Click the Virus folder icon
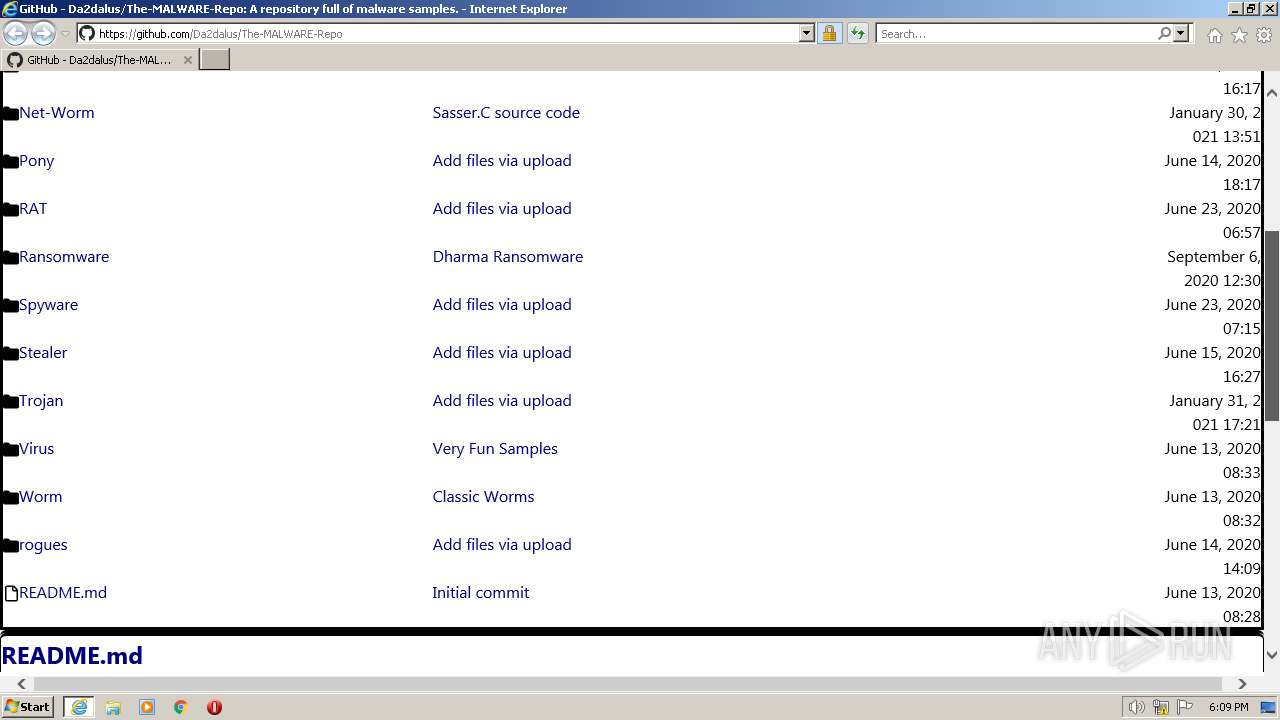This screenshot has width=1280, height=720. pyautogui.click(x=11, y=449)
